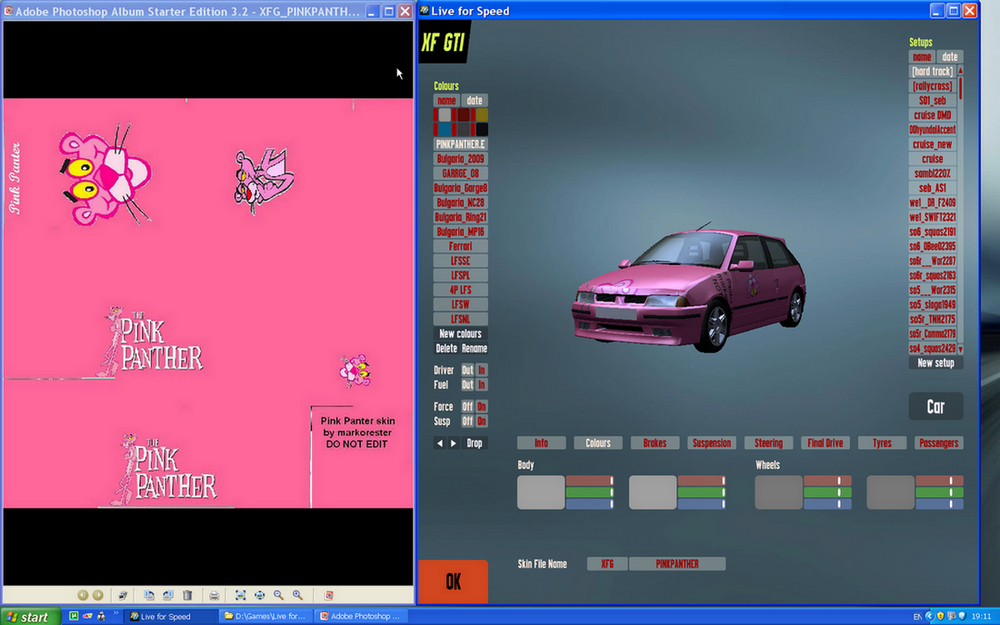Screen dimensions: 1000x625
Task: Click the eBay quick launch icon
Action: tap(87, 616)
